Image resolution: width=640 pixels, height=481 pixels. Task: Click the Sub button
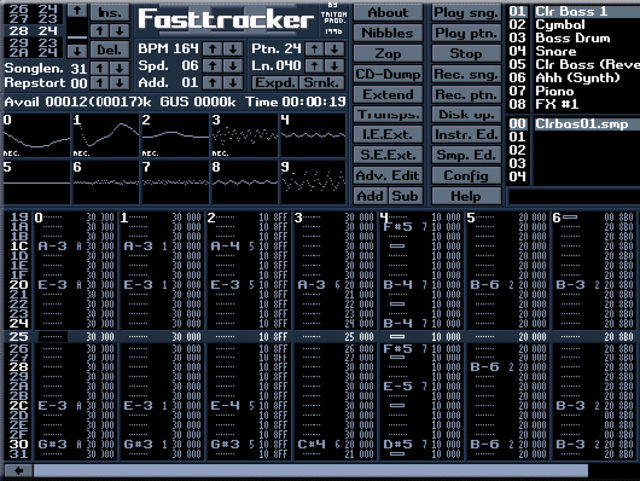click(405, 196)
